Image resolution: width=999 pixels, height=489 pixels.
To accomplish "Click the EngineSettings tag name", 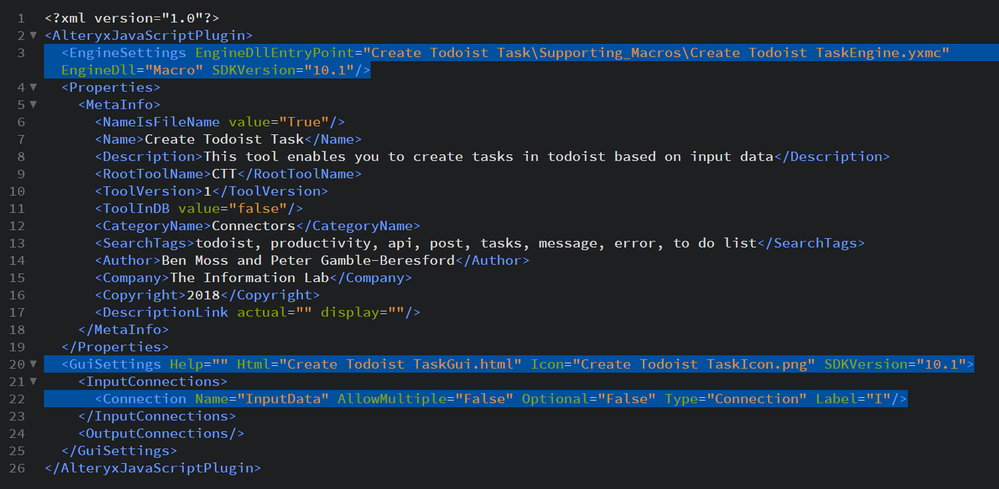I will point(127,52).
